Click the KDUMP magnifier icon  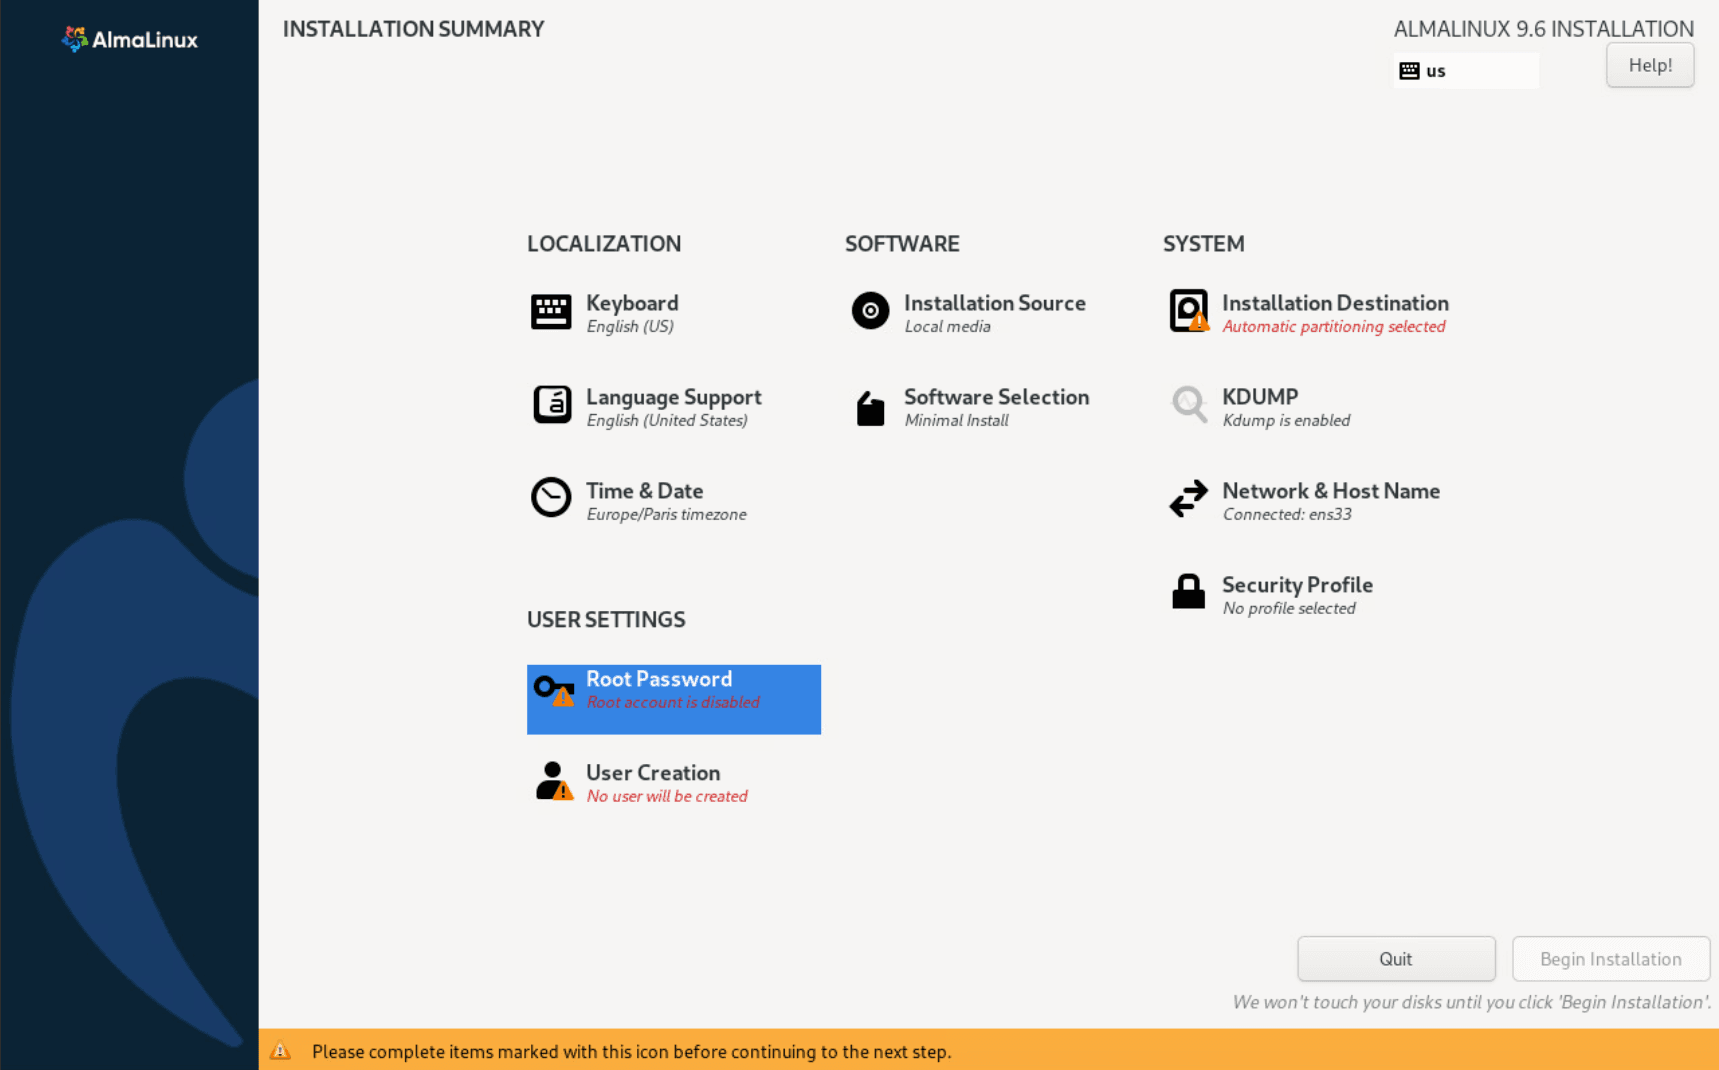(1189, 405)
